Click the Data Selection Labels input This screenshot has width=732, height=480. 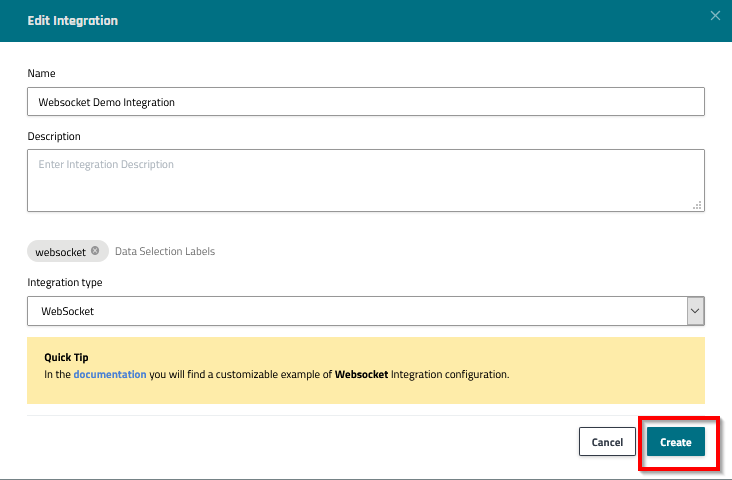tap(165, 251)
